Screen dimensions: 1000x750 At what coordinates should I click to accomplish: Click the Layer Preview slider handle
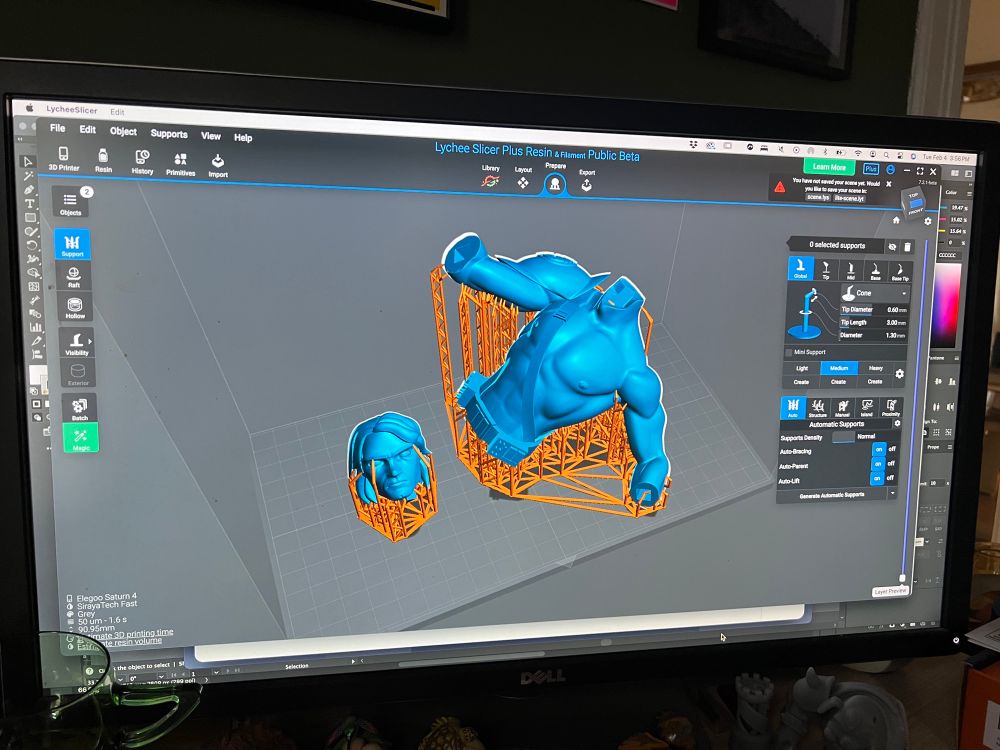(902, 578)
